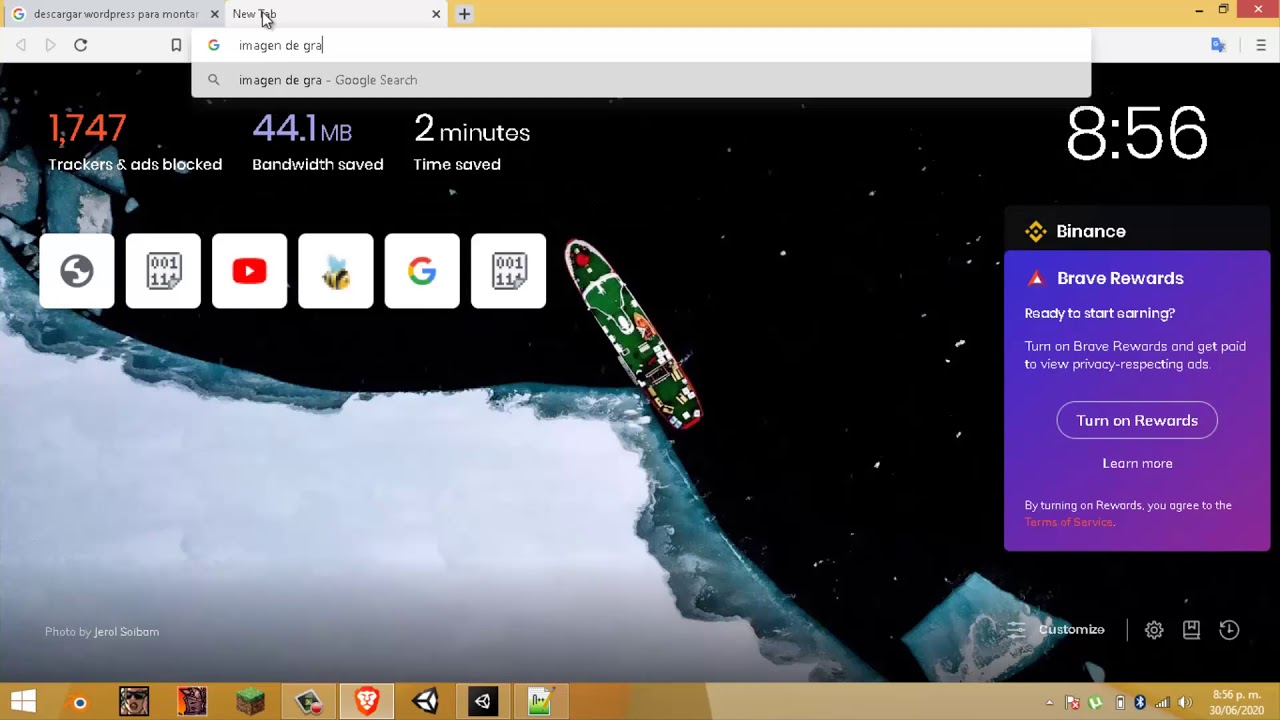1280x720 pixels.
Task: Open photographer 'Jerol Soibam' link
Action: coord(126,632)
